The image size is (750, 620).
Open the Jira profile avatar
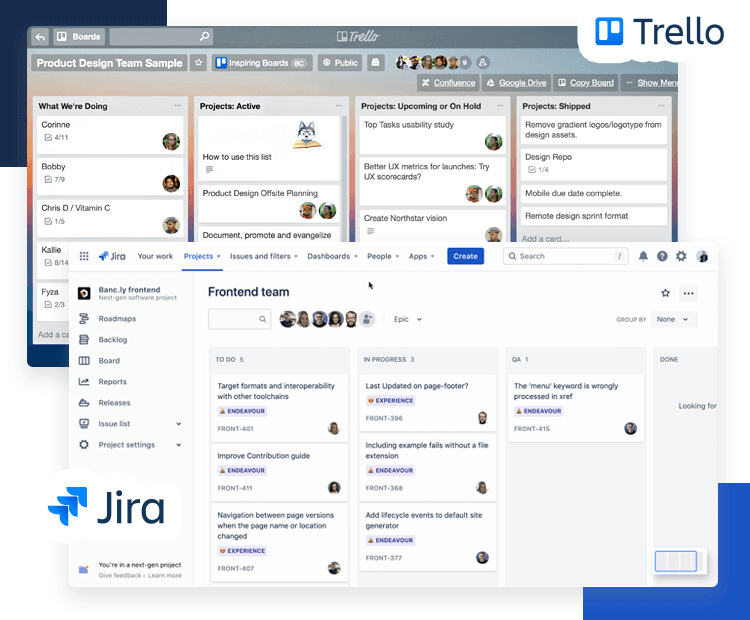(702, 256)
